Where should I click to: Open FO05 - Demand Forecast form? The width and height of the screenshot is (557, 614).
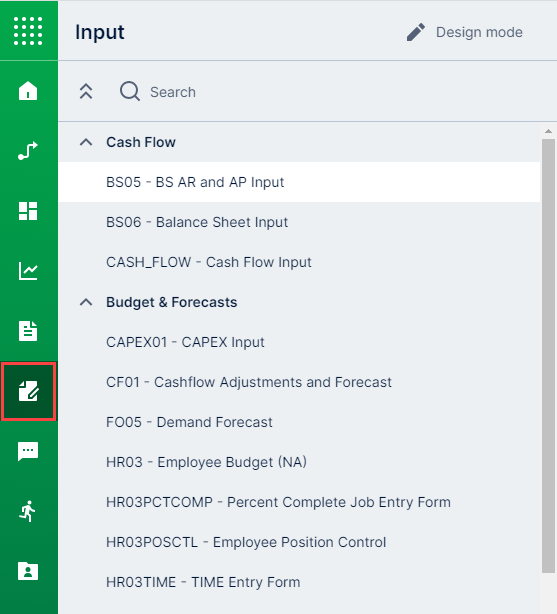click(x=299, y=422)
